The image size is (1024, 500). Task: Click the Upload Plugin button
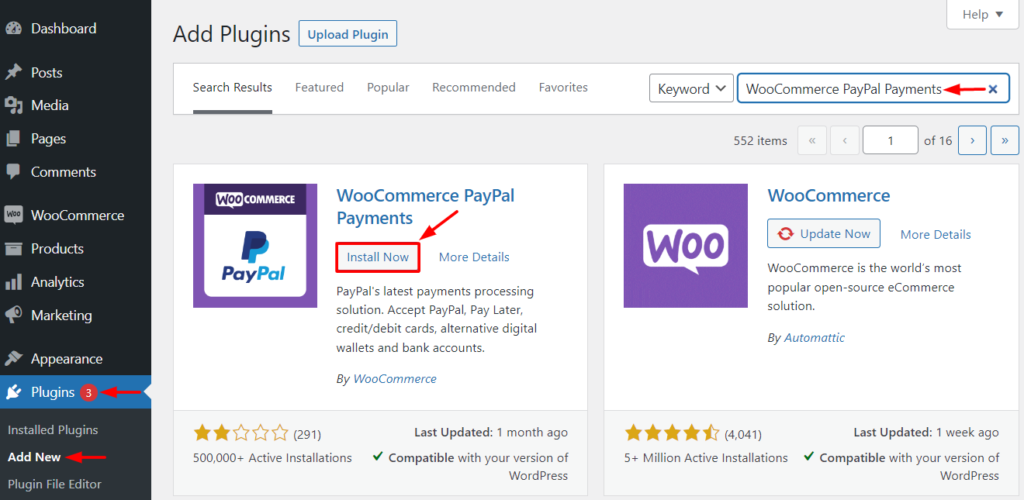click(x=347, y=34)
